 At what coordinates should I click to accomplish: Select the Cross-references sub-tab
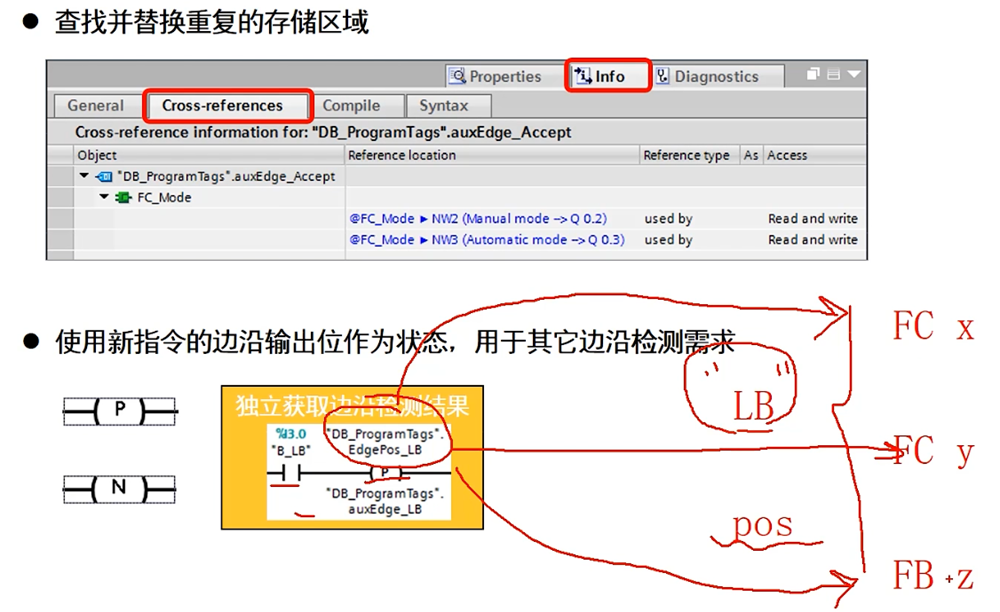pos(222,105)
